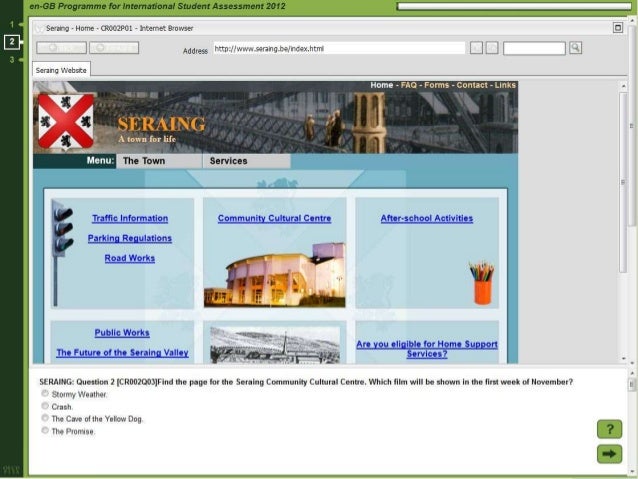Image resolution: width=638 pixels, height=479 pixels.
Task: Click the browser window maximize icon
Action: [617, 28]
